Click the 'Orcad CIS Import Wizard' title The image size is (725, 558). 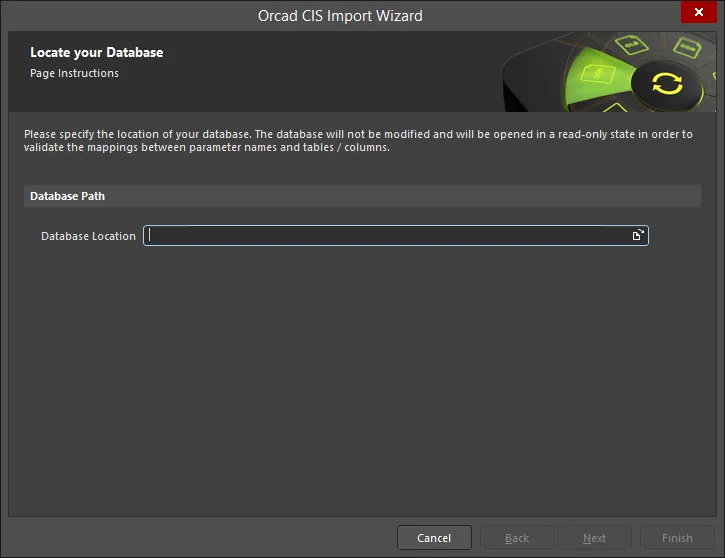coord(340,16)
